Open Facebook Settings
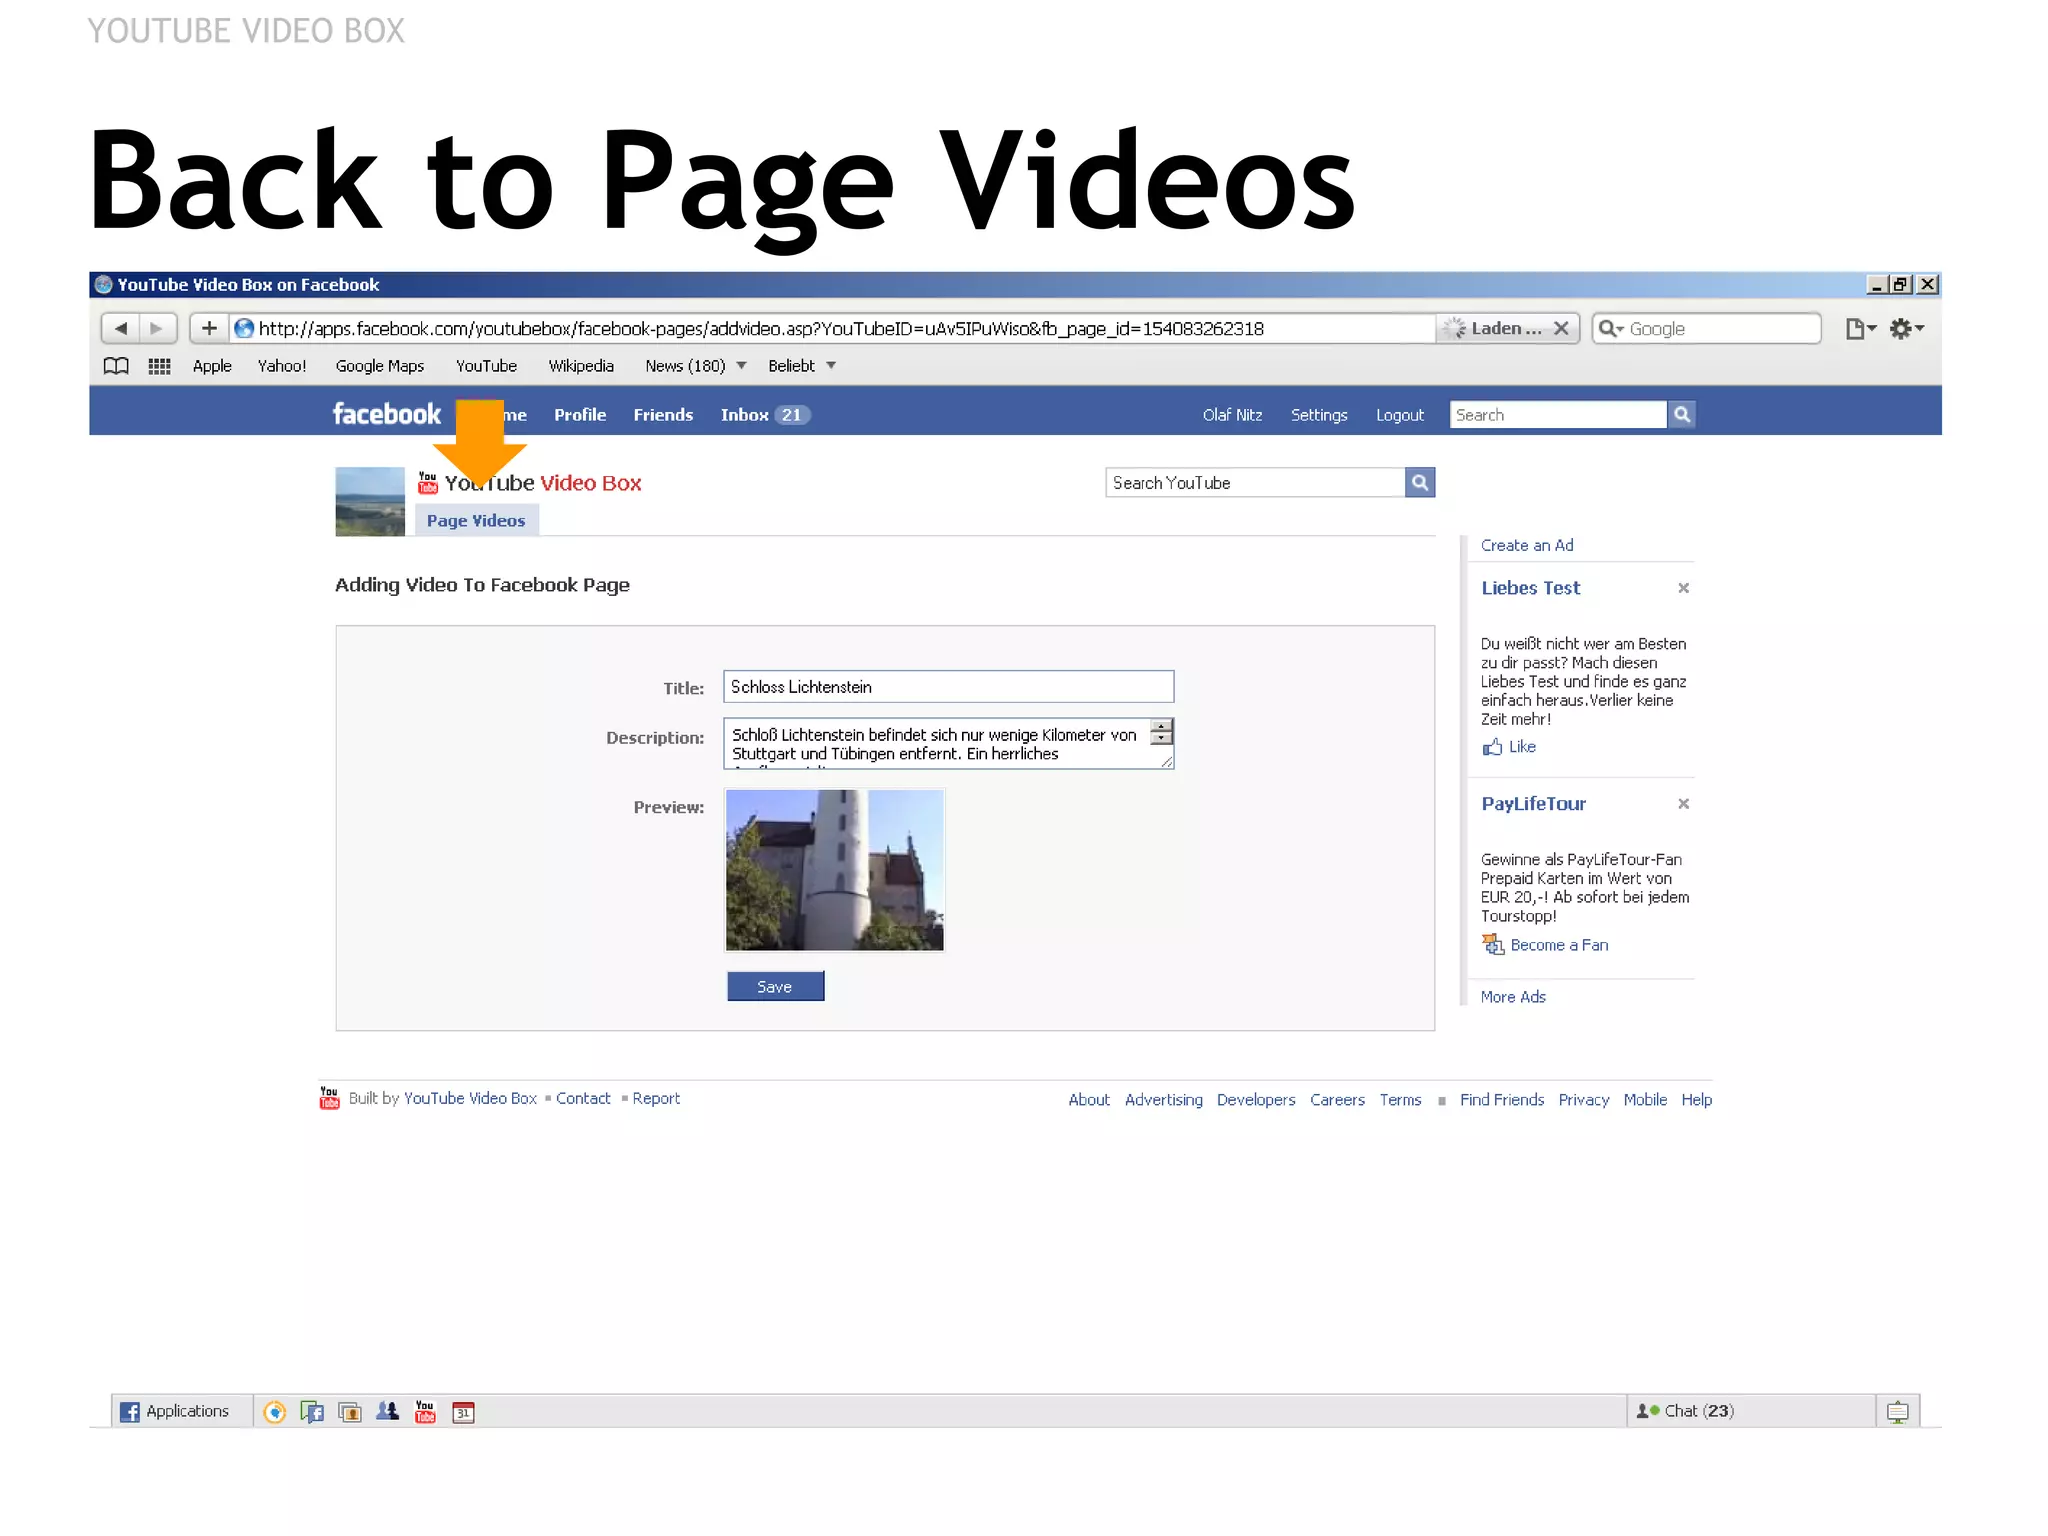 tap(1319, 415)
